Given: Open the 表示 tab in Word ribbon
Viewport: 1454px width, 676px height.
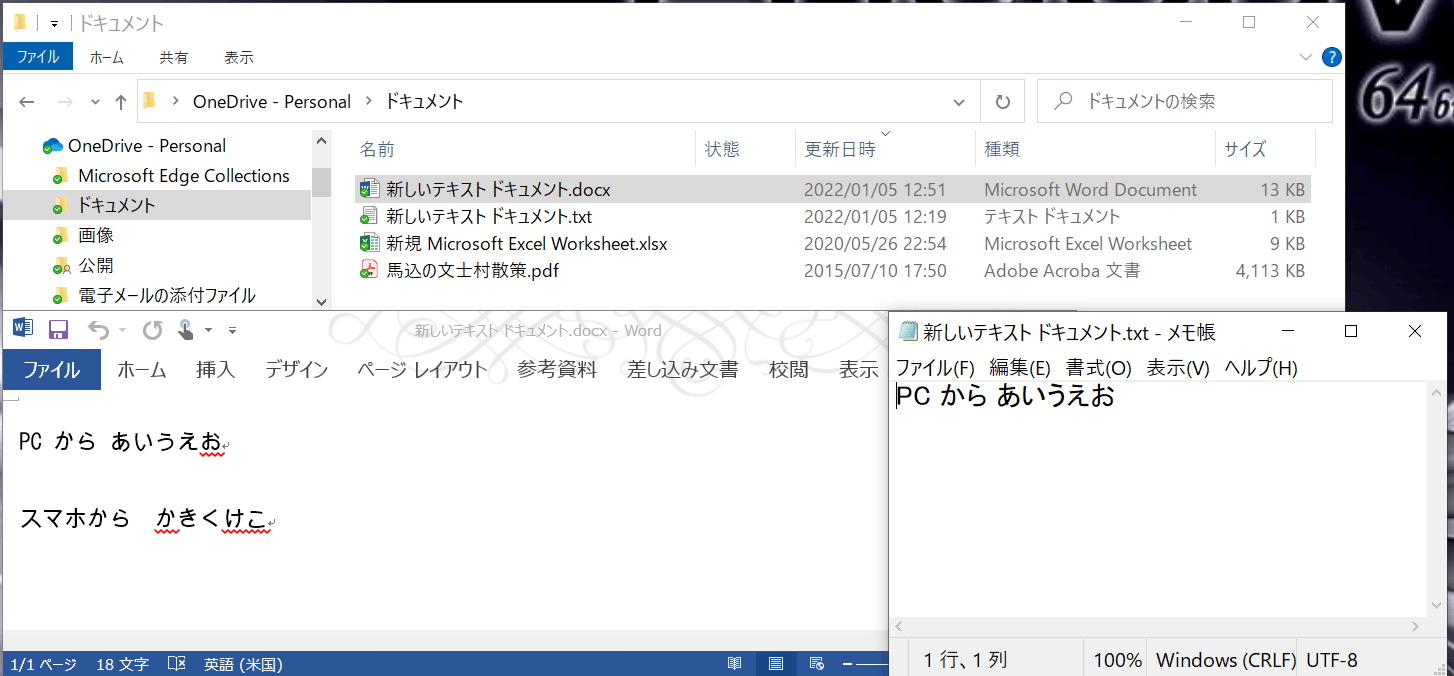Looking at the screenshot, I should coord(858,369).
